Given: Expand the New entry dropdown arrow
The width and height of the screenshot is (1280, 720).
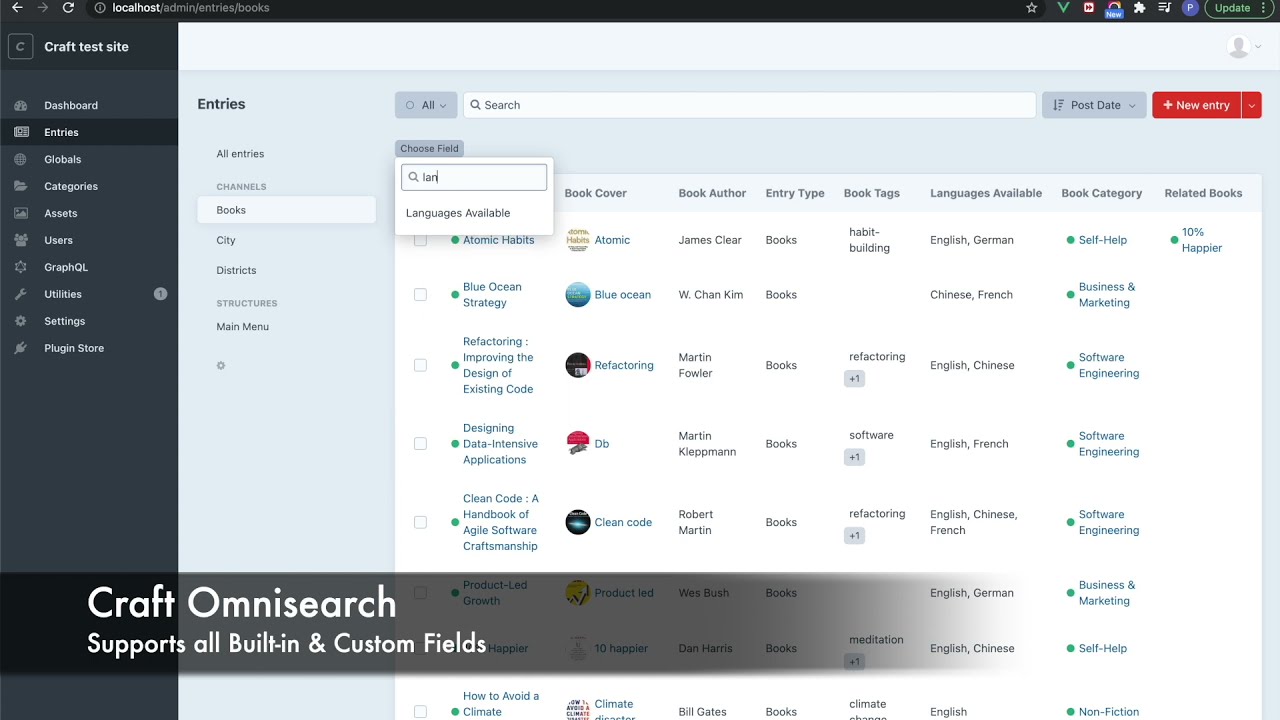Looking at the screenshot, I should [x=1252, y=105].
